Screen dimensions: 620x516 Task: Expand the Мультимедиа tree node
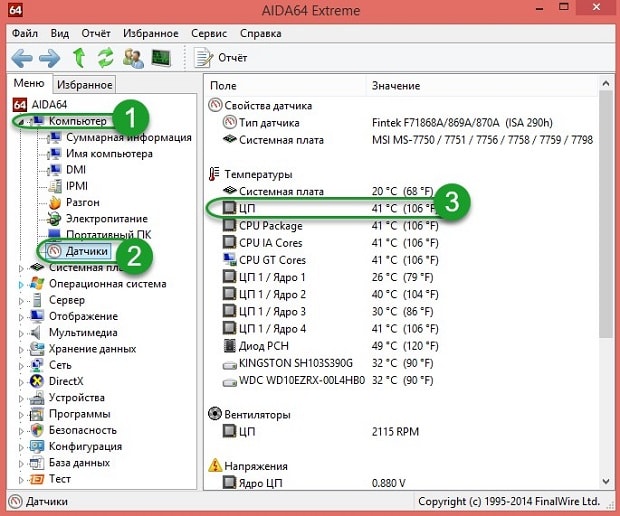(21, 333)
